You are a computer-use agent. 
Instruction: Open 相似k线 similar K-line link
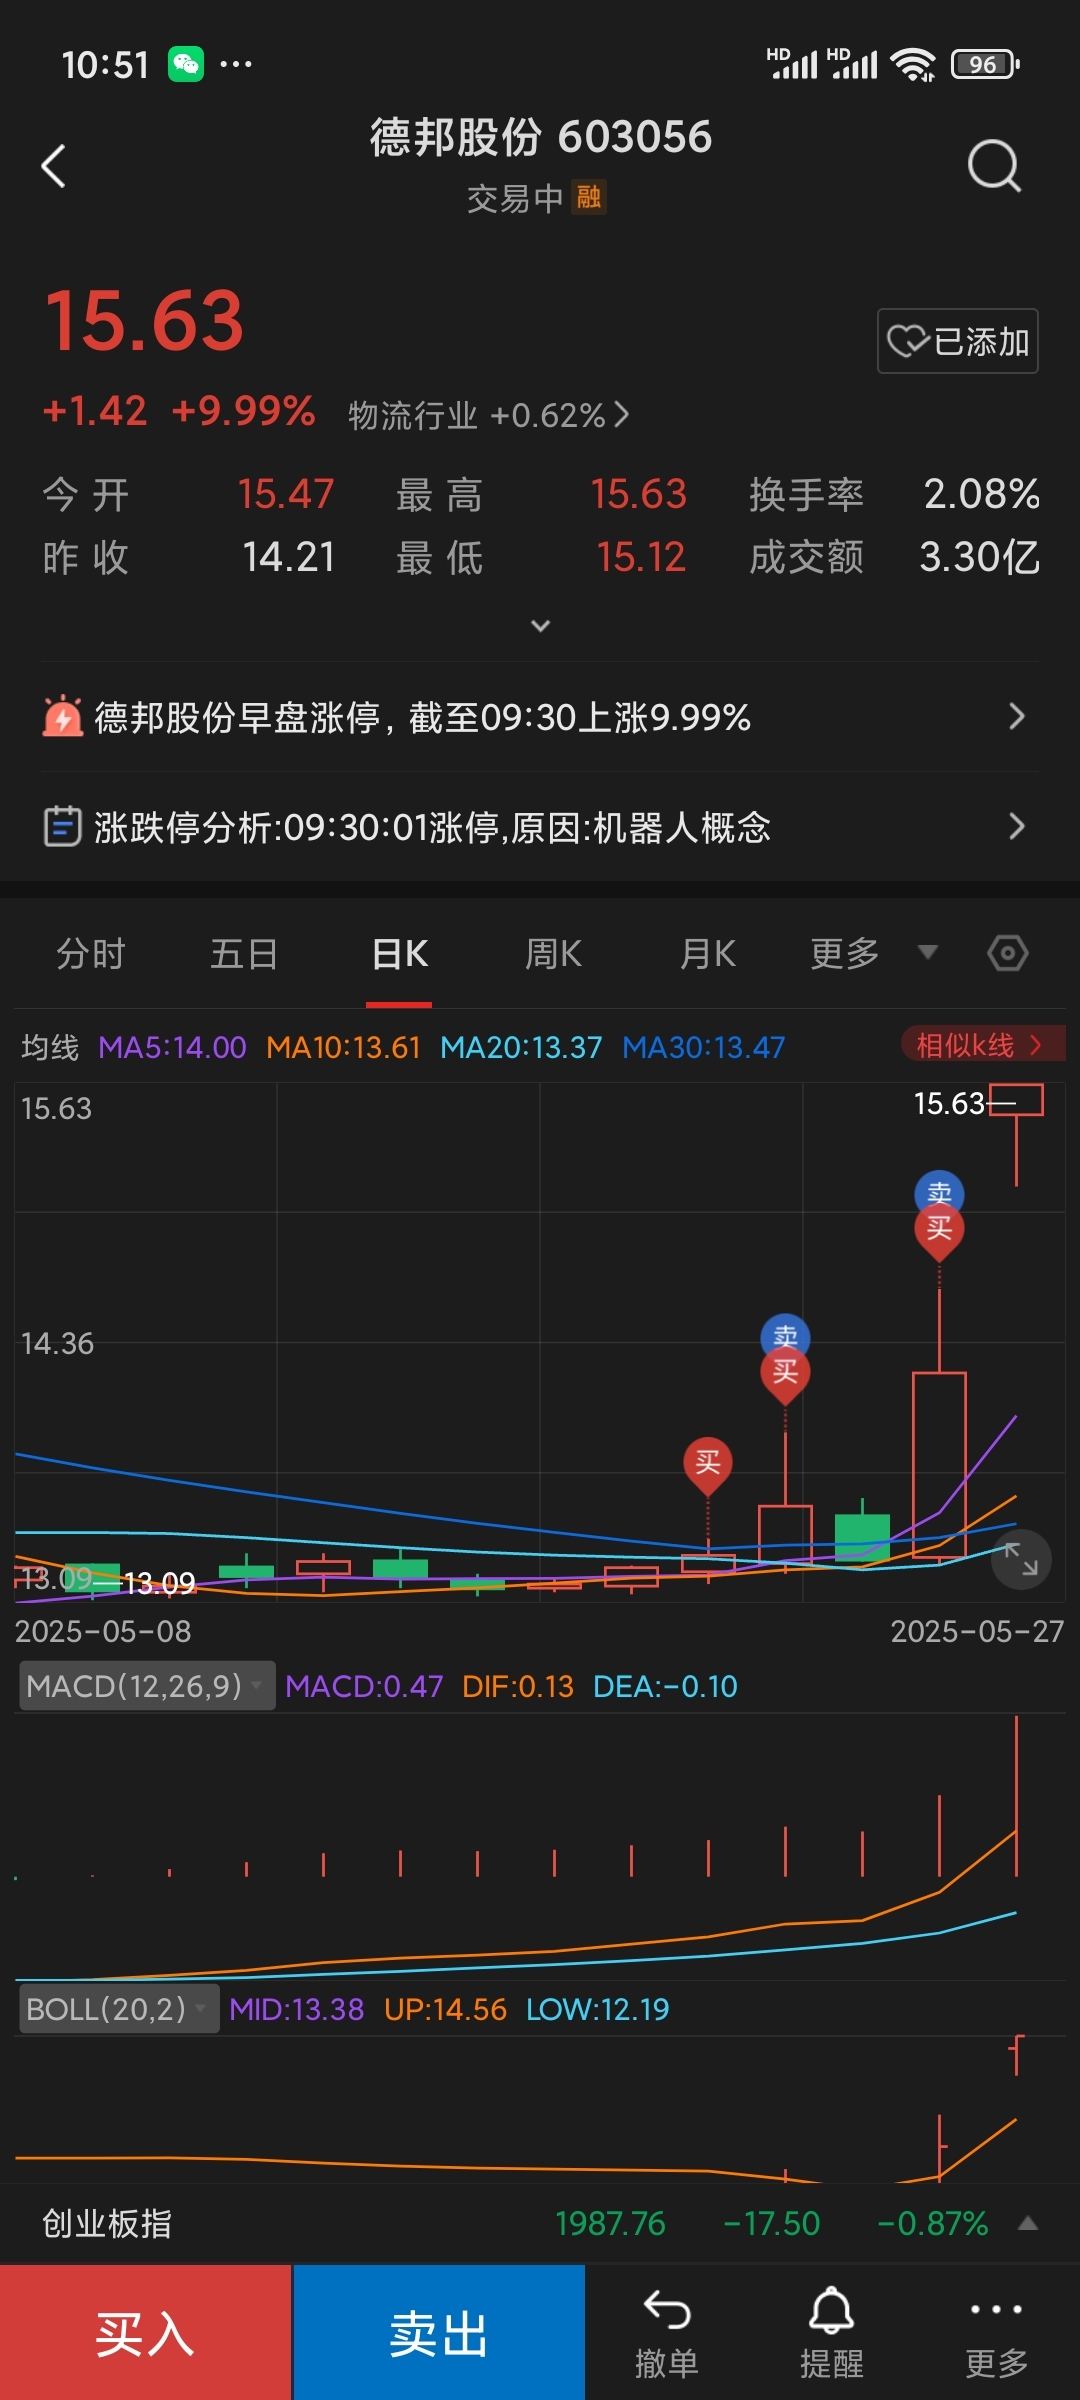click(x=982, y=1045)
